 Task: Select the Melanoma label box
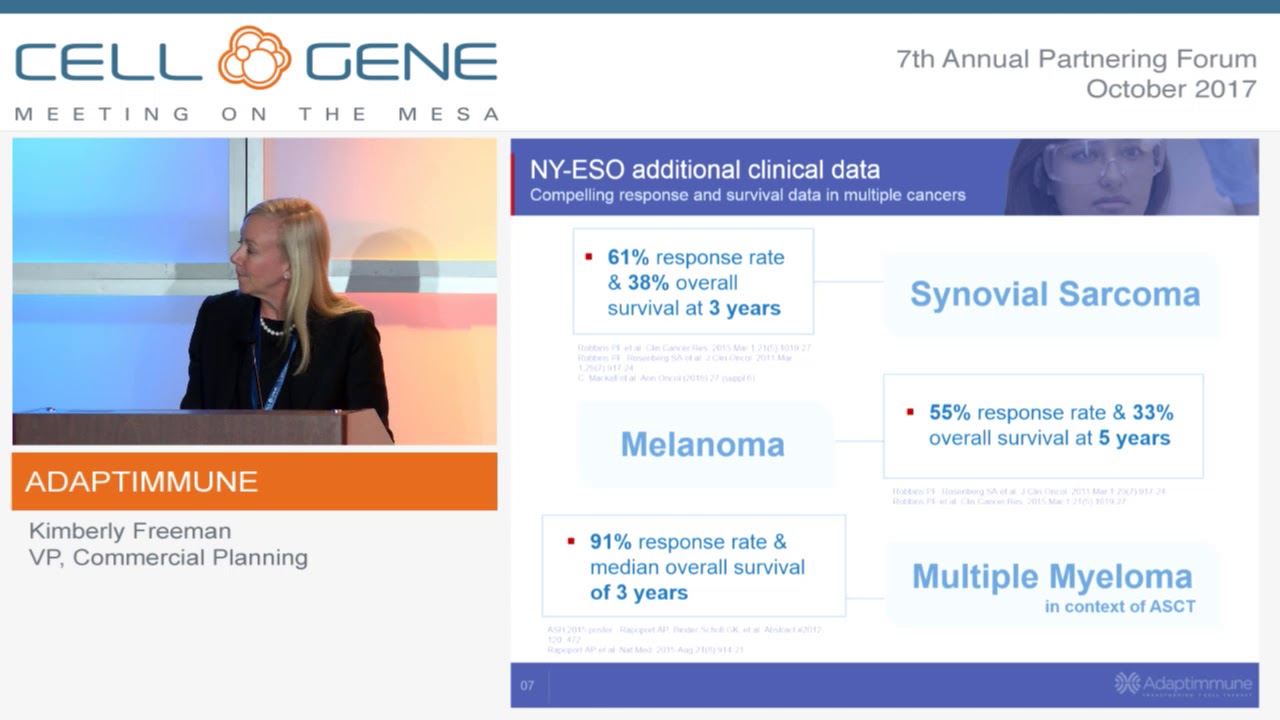[704, 444]
